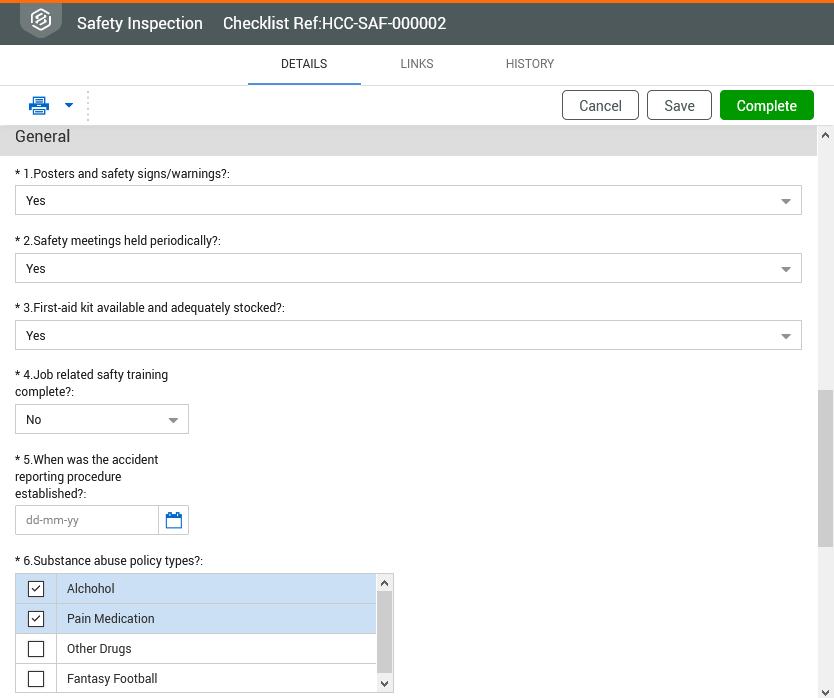Open the HISTORY tab
This screenshot has height=698, width=834.
point(530,64)
